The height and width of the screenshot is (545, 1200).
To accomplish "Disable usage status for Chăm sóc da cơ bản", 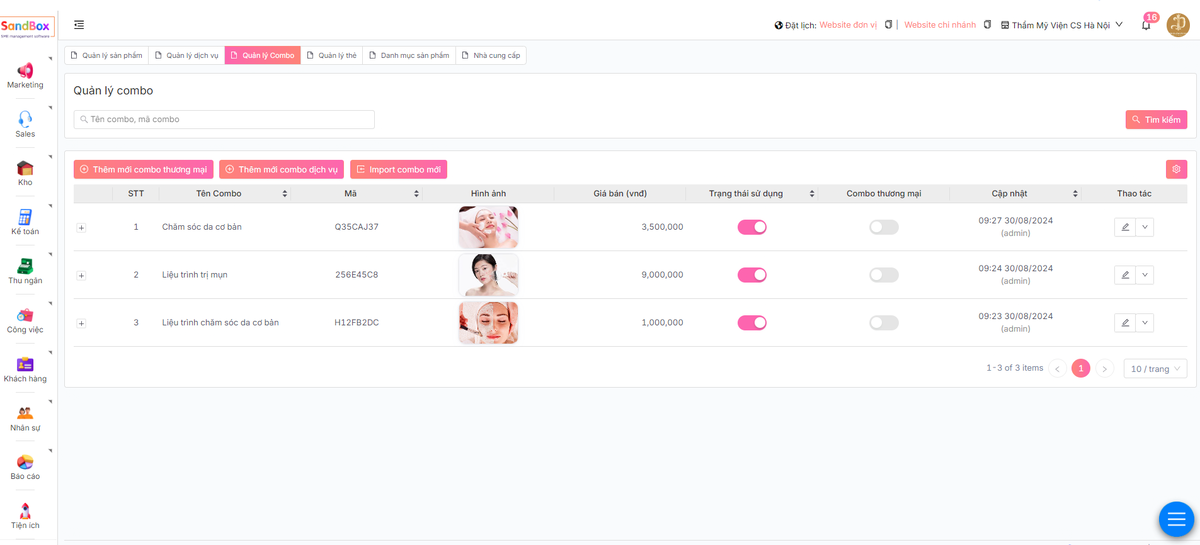I will point(752,227).
